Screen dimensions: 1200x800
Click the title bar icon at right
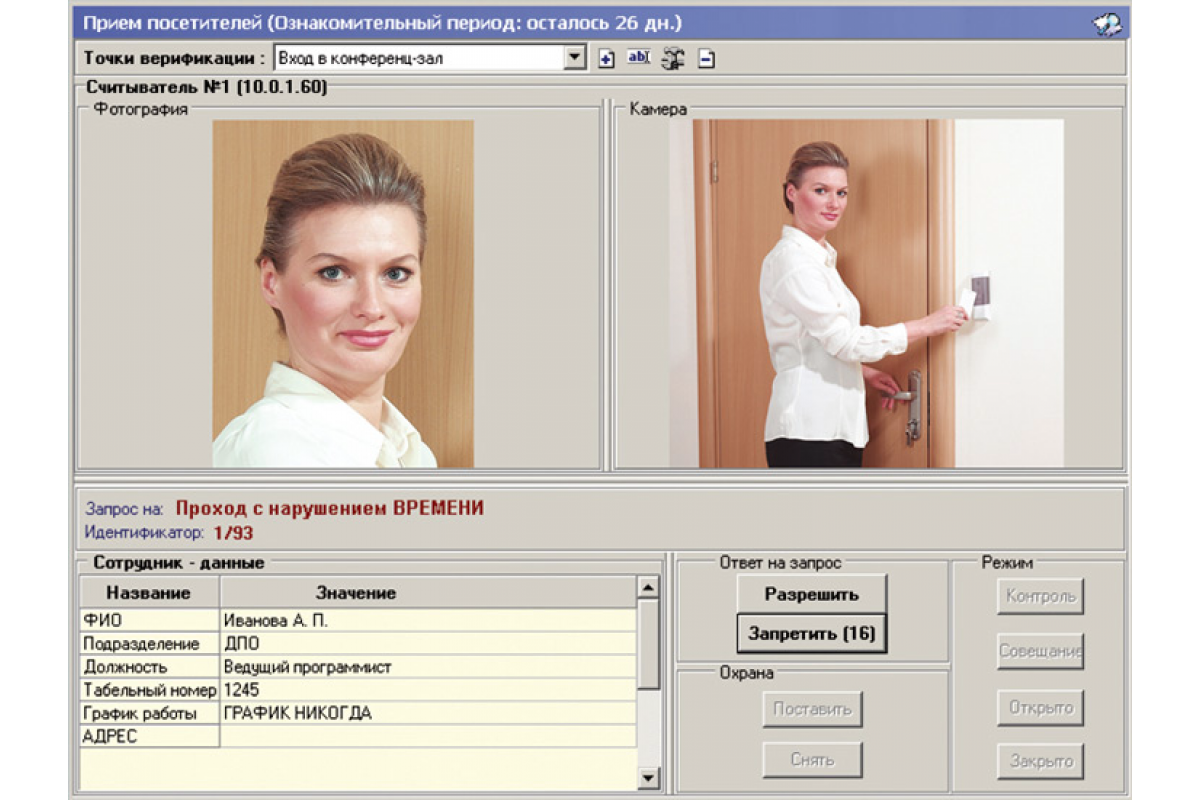[1107, 25]
